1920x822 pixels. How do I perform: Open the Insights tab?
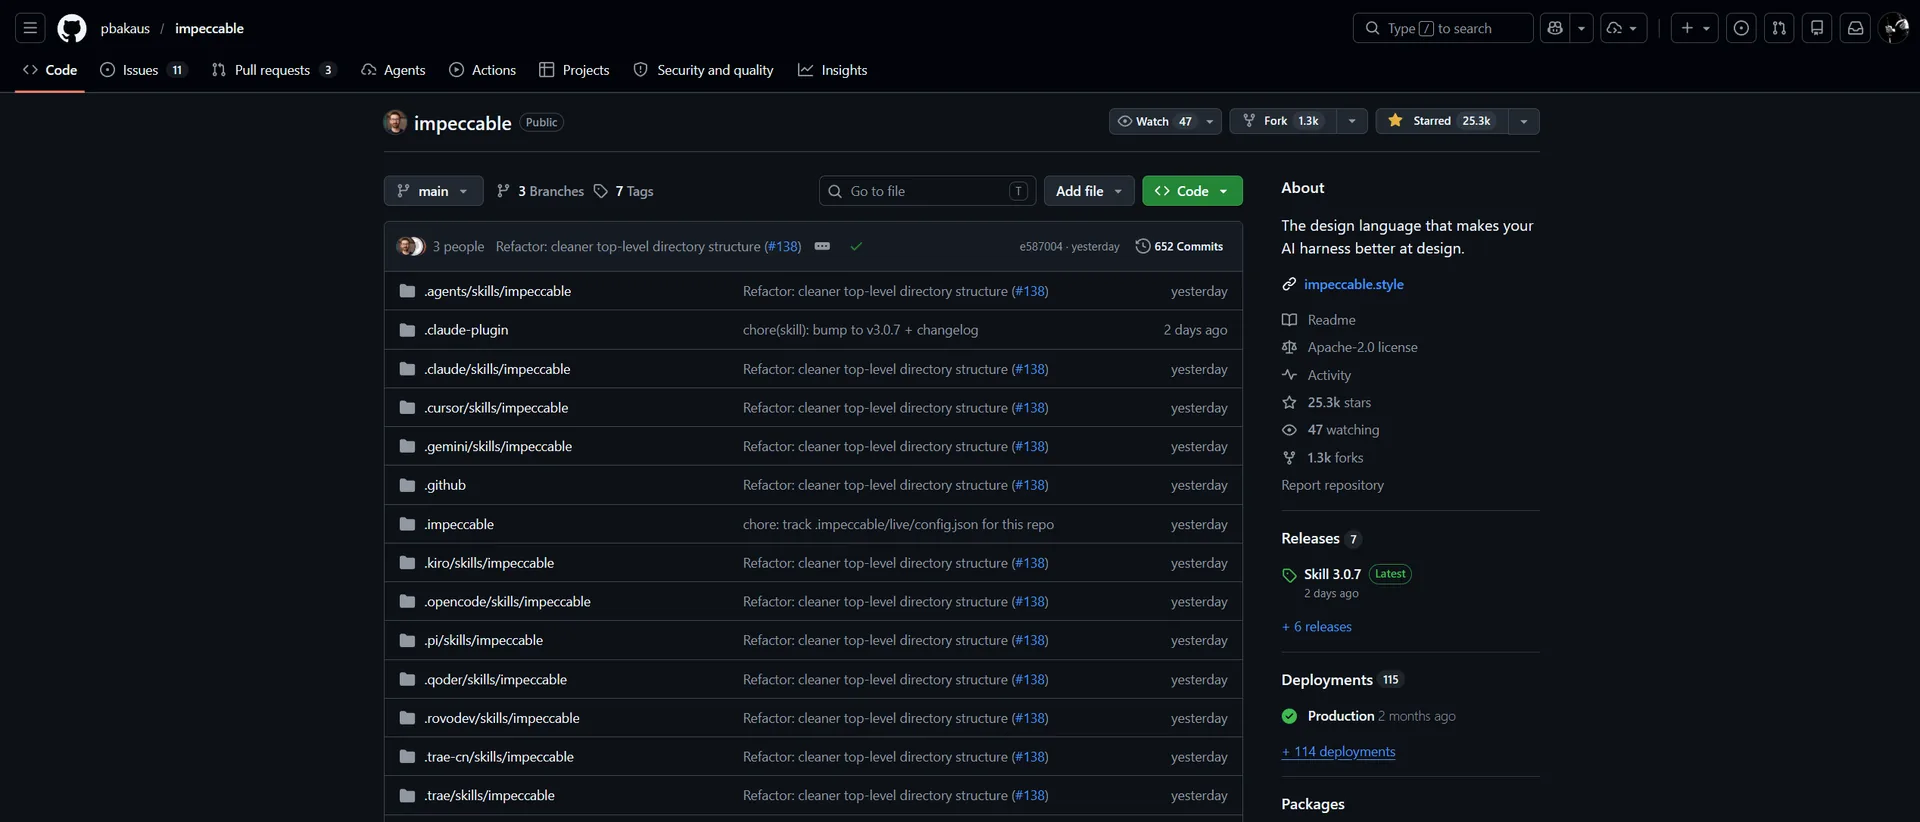pyautogui.click(x=832, y=70)
